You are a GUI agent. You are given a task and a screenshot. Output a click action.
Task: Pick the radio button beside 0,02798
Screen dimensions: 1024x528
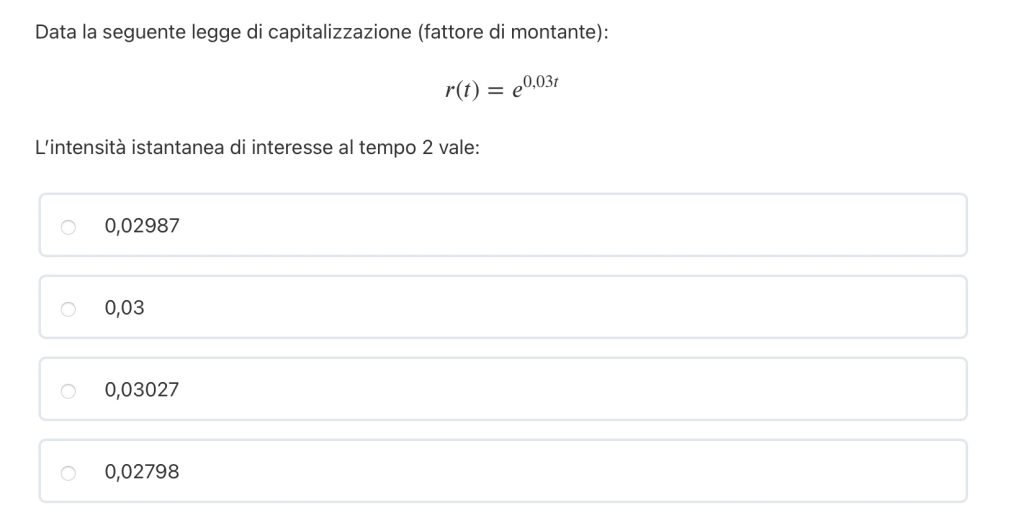(x=68, y=473)
